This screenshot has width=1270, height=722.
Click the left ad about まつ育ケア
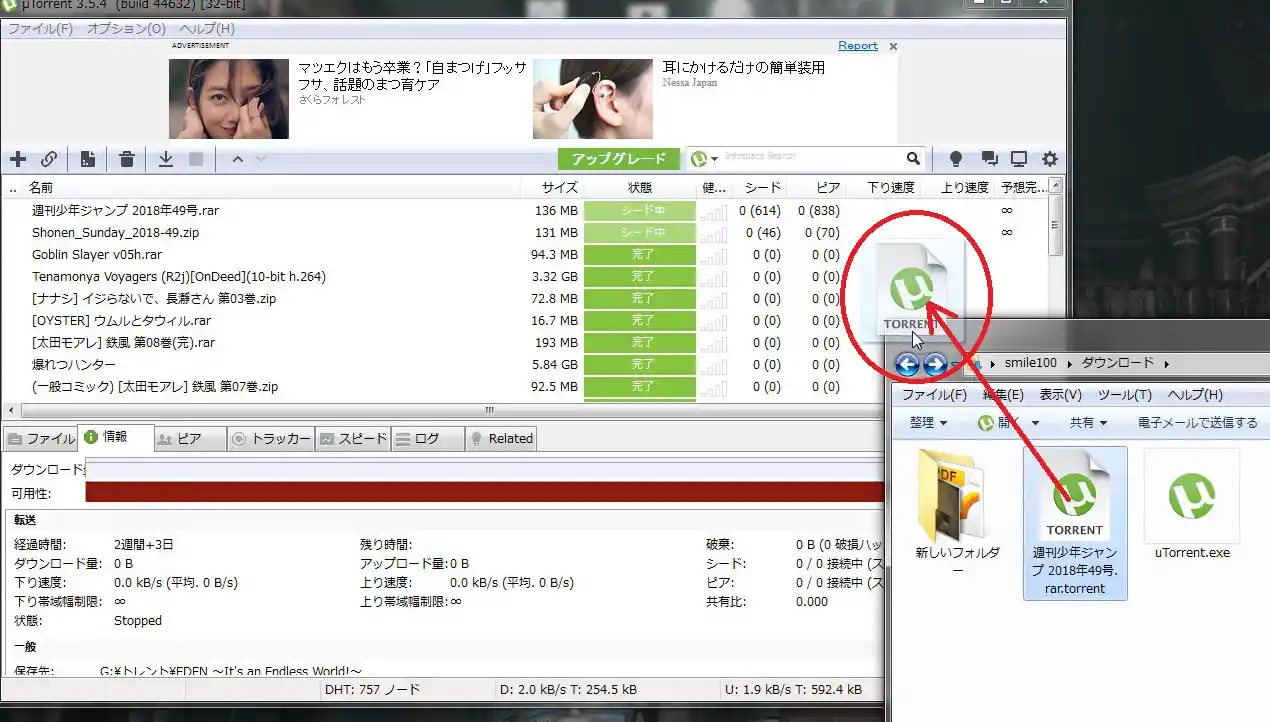tap(349, 98)
